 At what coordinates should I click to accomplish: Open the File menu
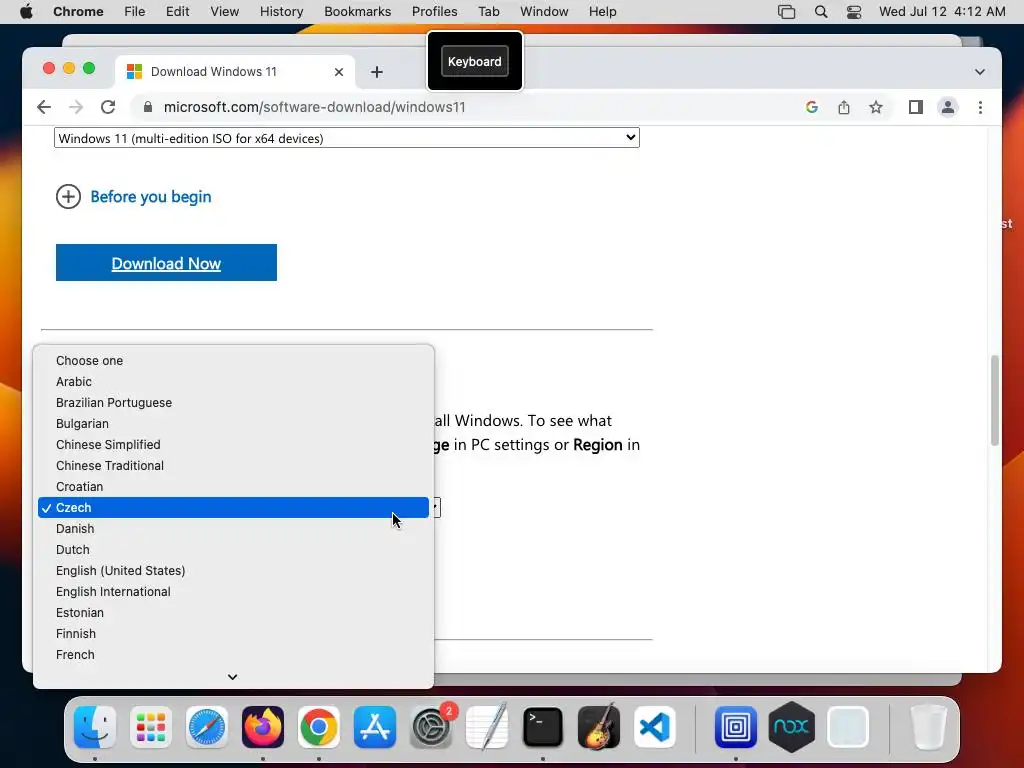(135, 12)
